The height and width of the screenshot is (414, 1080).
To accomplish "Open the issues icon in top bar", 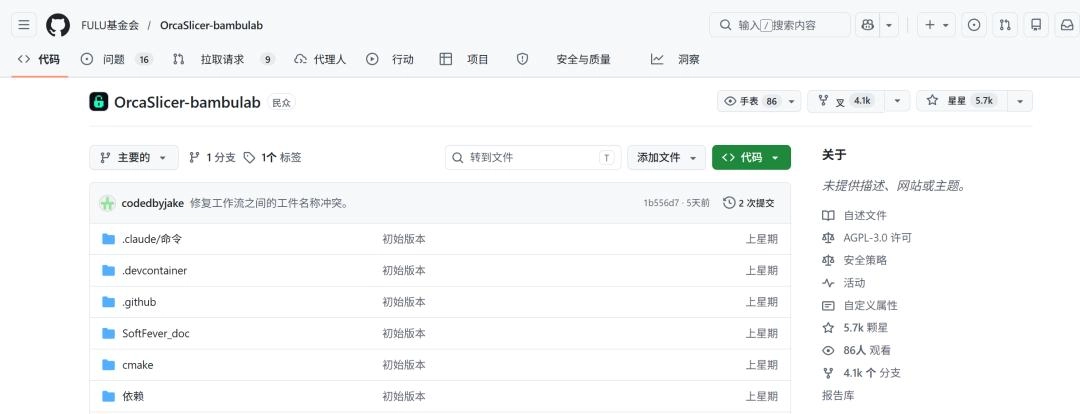I will [974, 25].
